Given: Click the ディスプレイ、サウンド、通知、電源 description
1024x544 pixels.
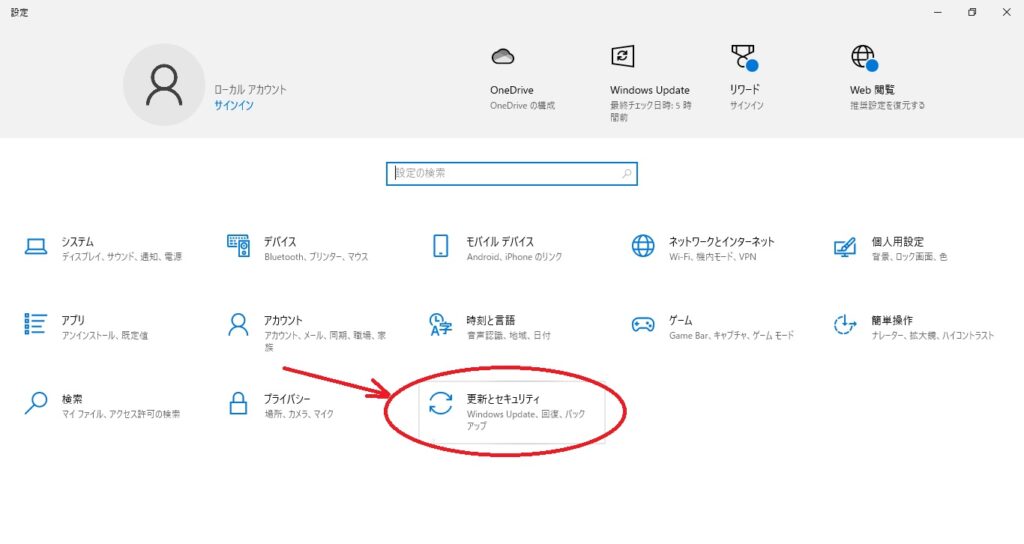Looking at the screenshot, I should [x=121, y=257].
